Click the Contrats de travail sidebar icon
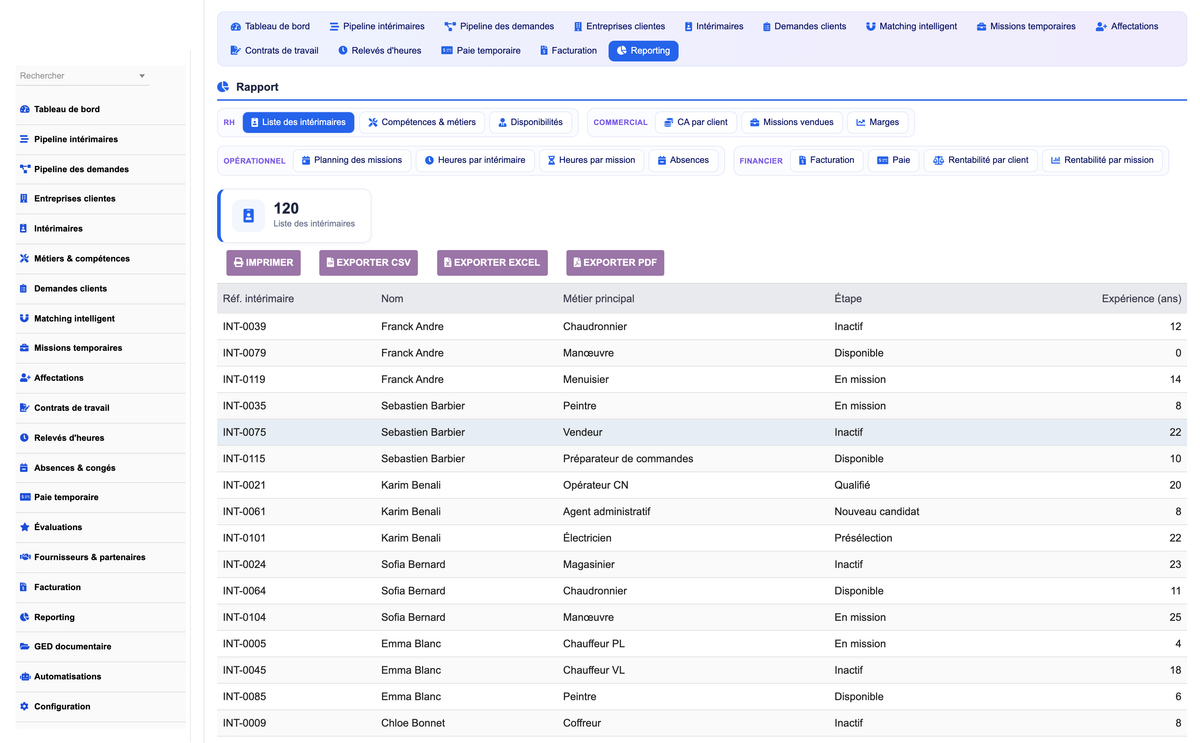Screen dimensions: 1200x743 click(x=25, y=408)
